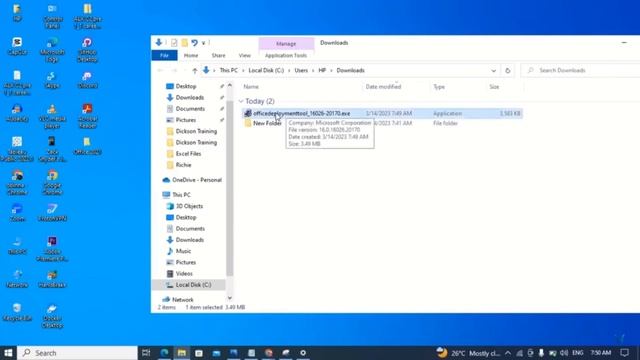Click the 'File folder' type cell

click(x=445, y=123)
